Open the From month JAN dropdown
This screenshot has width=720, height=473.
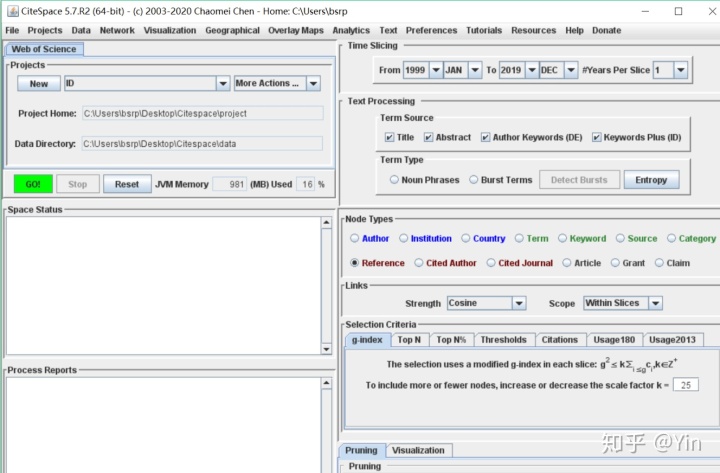tap(475, 70)
